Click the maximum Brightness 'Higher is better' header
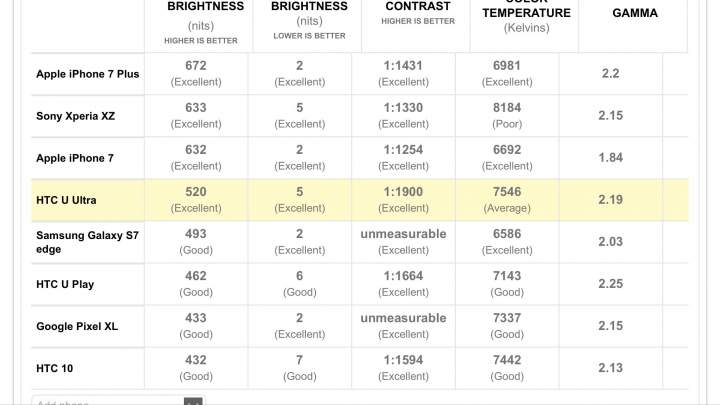720x405 pixels. 205,22
